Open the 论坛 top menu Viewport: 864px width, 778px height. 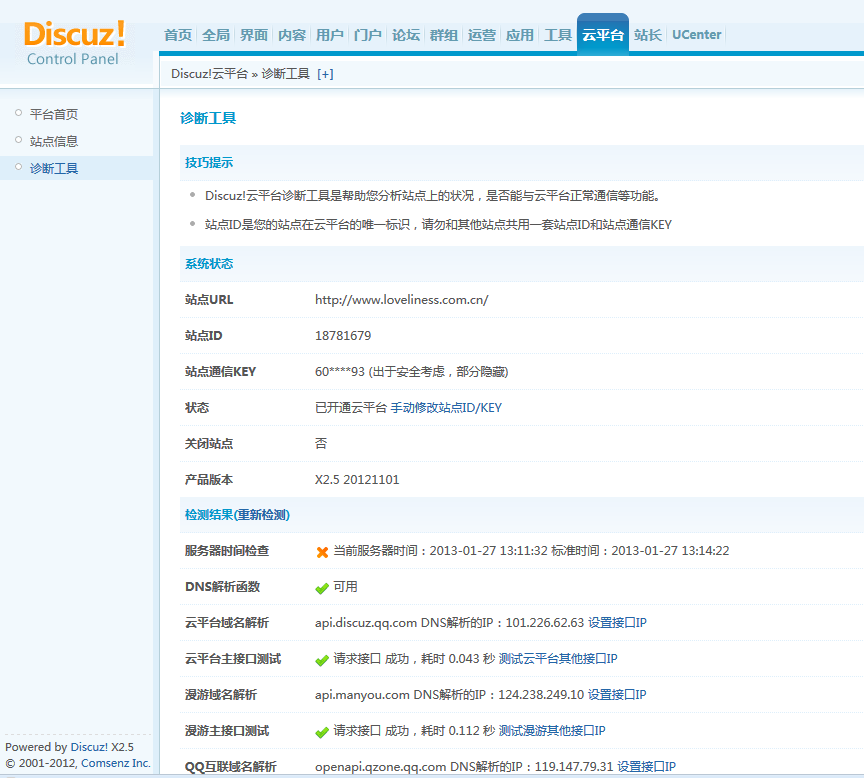pyautogui.click(x=406, y=35)
